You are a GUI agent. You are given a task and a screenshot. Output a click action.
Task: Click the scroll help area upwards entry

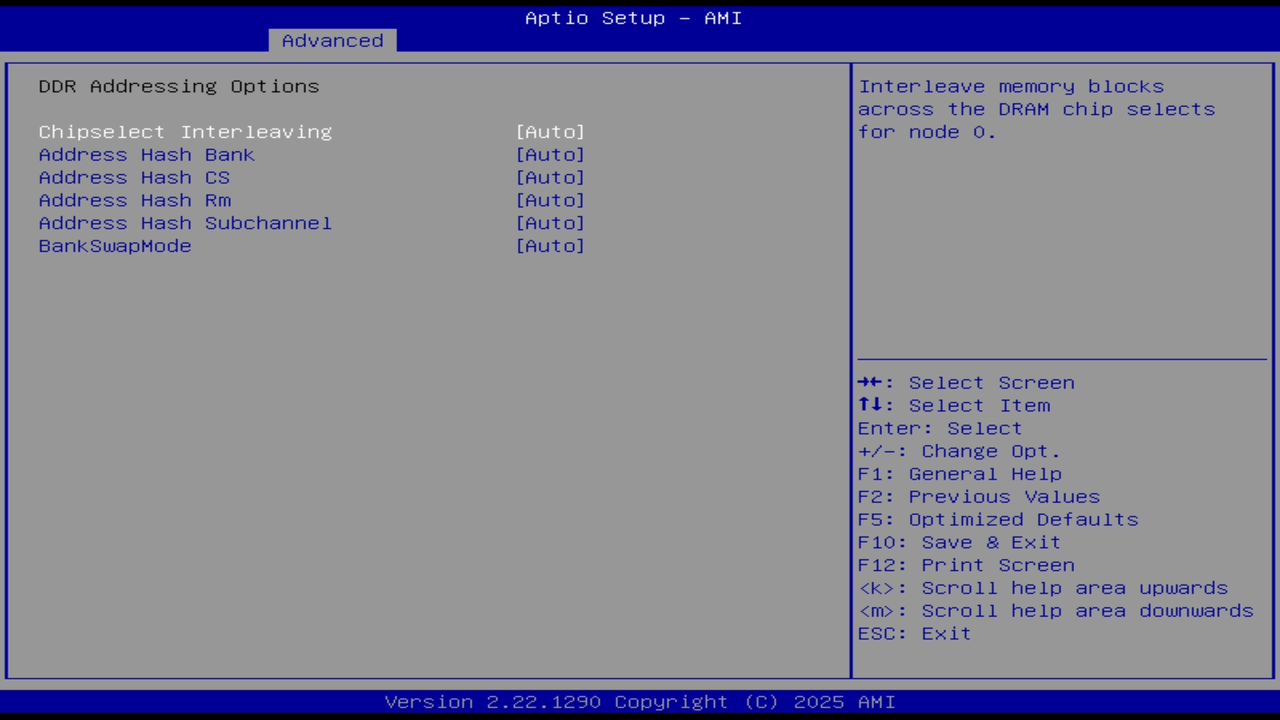point(1043,587)
